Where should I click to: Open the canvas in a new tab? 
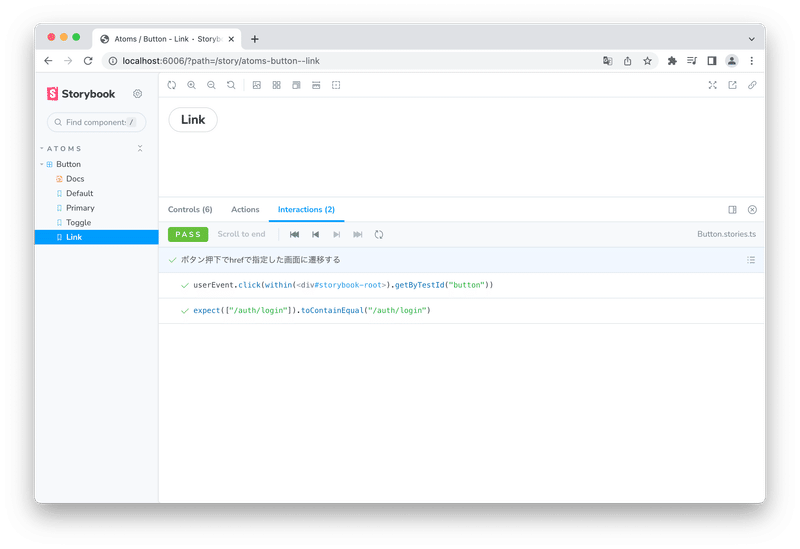click(732, 85)
